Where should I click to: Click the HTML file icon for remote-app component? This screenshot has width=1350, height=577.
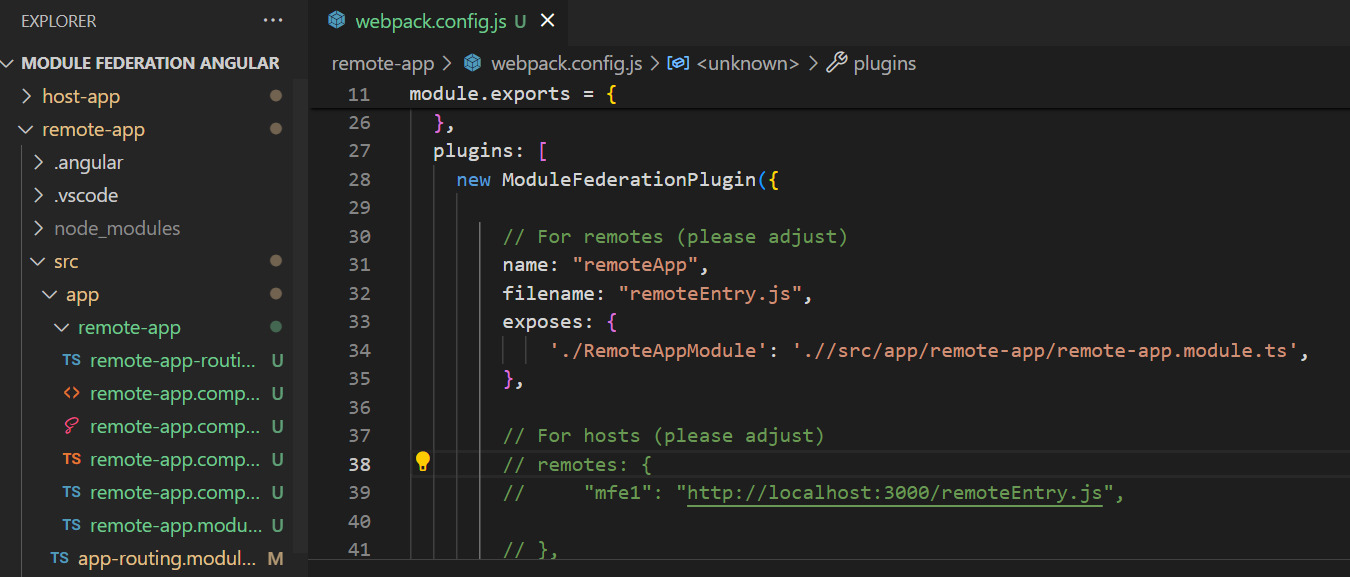click(x=72, y=394)
